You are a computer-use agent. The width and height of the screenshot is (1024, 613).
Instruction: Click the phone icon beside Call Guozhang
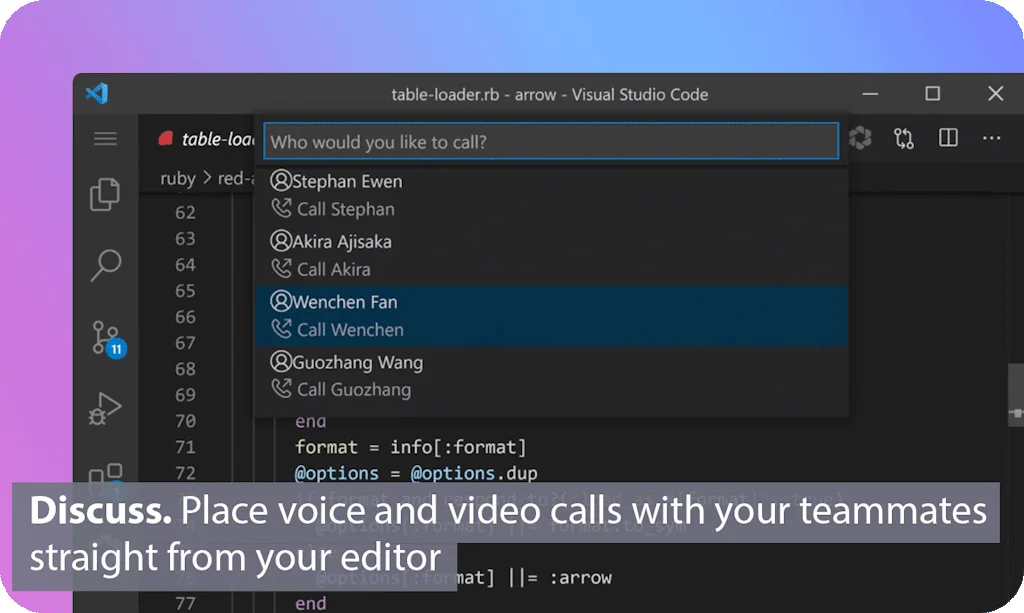tap(283, 390)
